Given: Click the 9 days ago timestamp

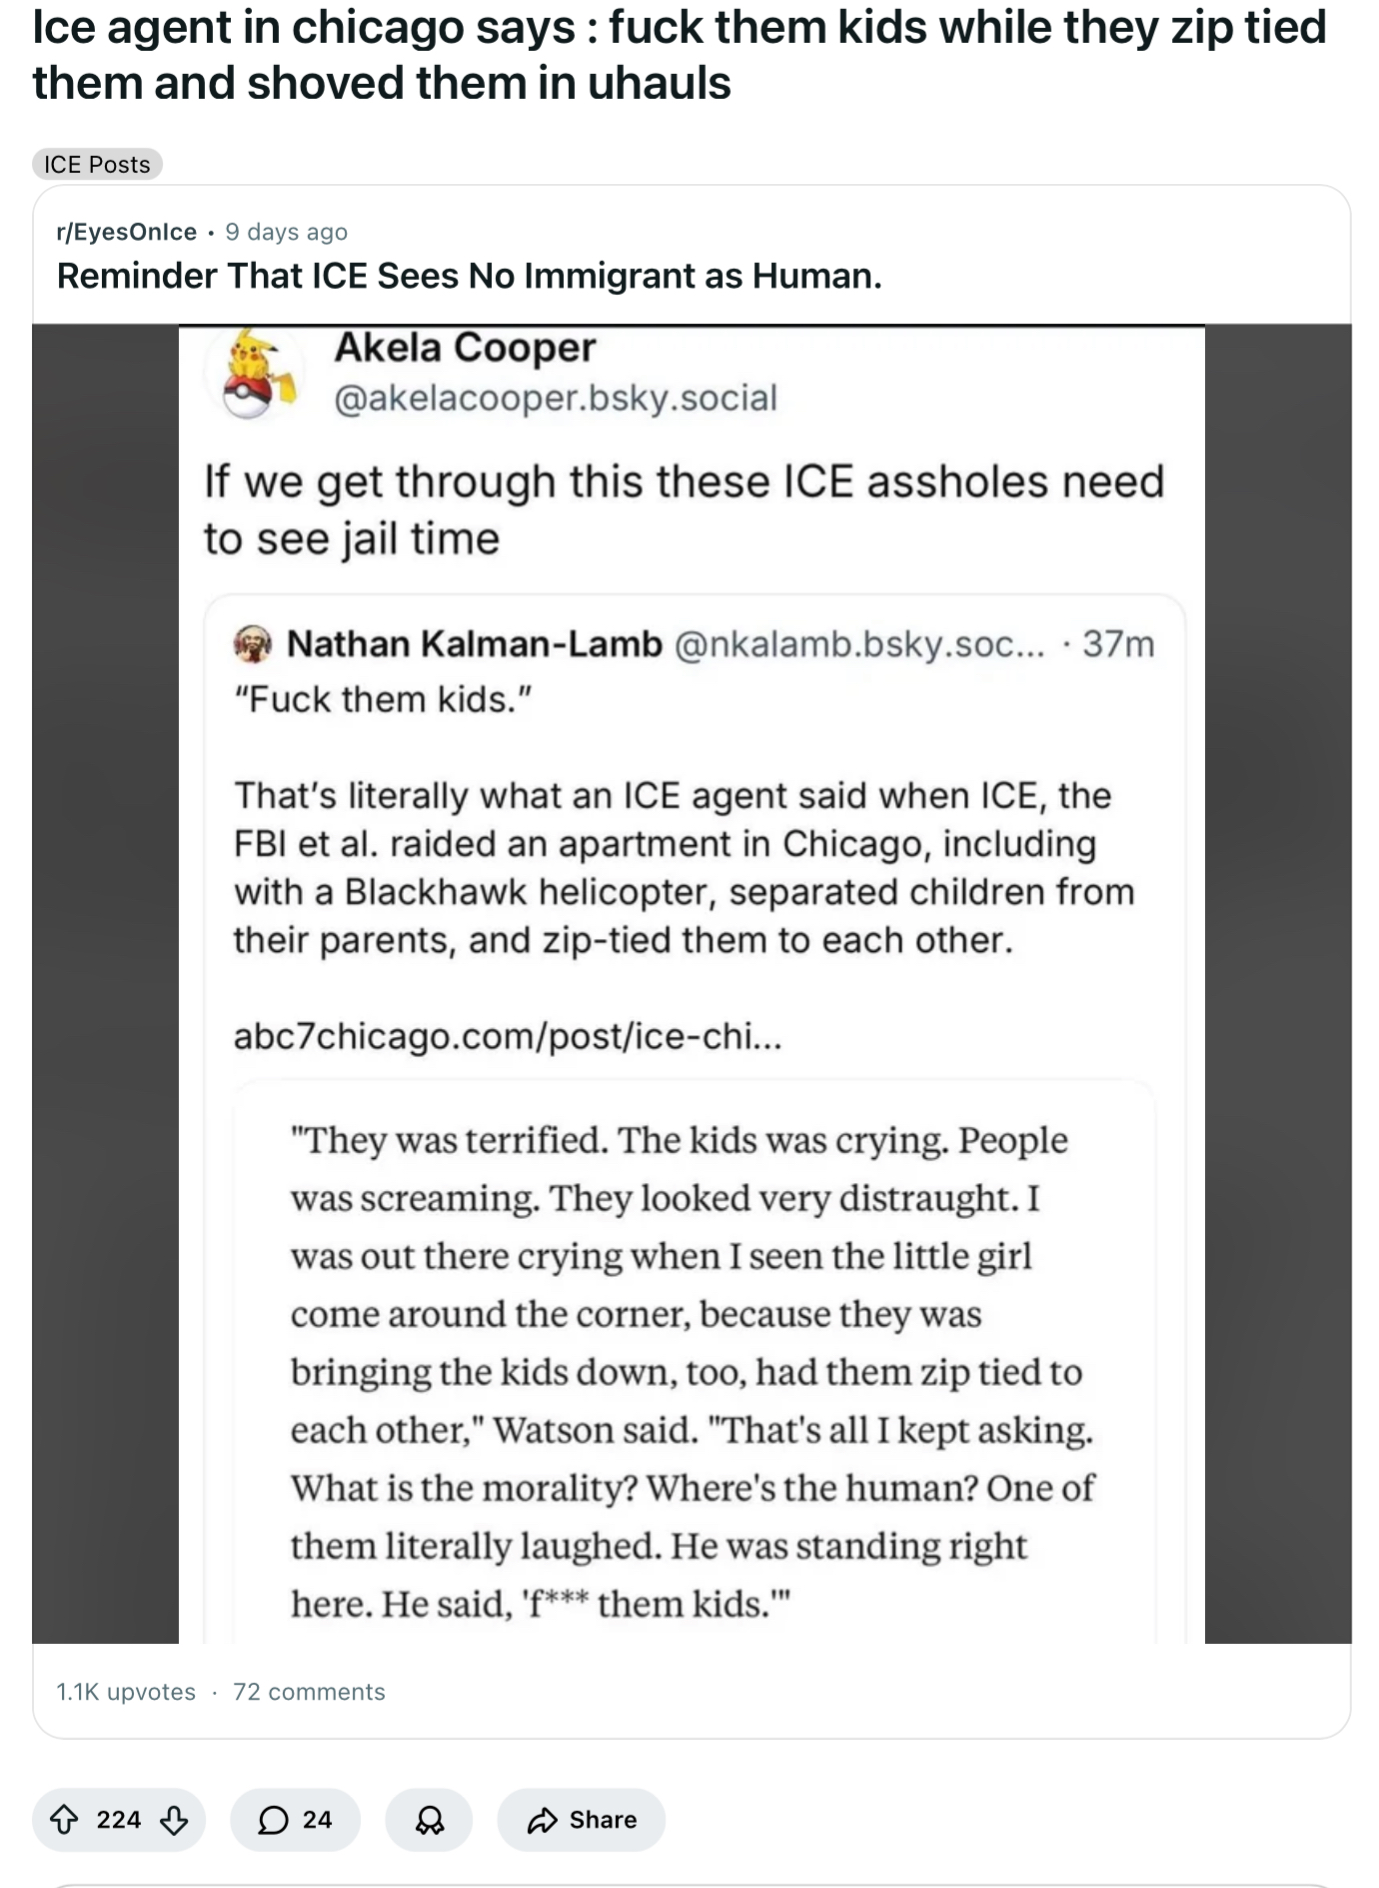Looking at the screenshot, I should (x=286, y=232).
